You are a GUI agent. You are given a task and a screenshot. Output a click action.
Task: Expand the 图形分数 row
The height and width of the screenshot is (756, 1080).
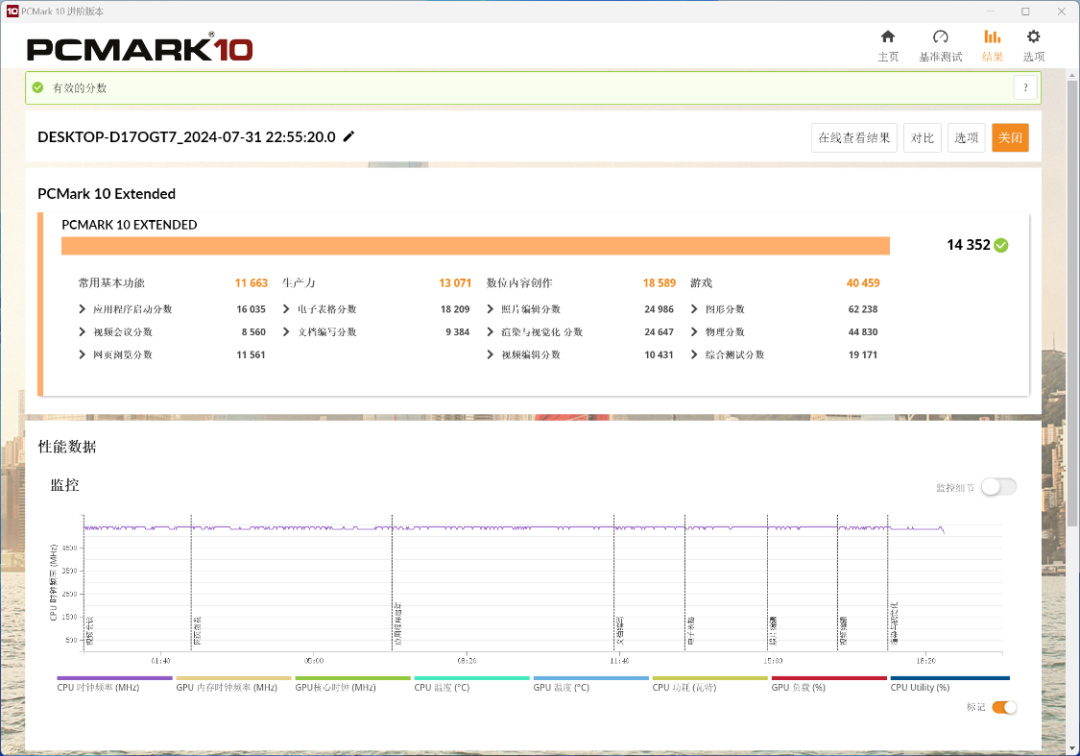pos(694,309)
